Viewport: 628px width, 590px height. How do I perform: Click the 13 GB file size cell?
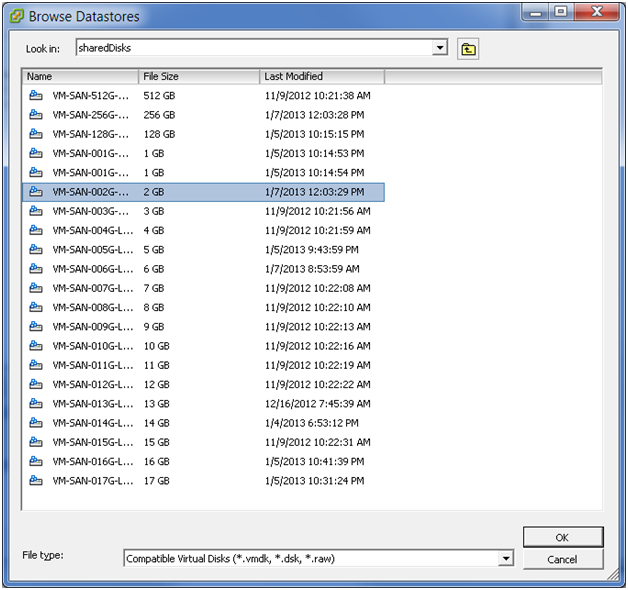tap(157, 403)
